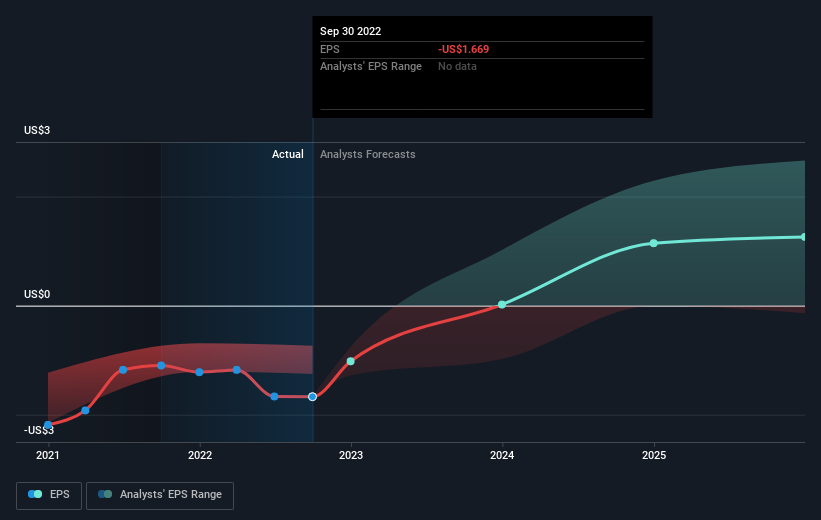Screen dimensions: 821x520
Task: Click the EPS data point at 2022 start
Action: (199, 372)
